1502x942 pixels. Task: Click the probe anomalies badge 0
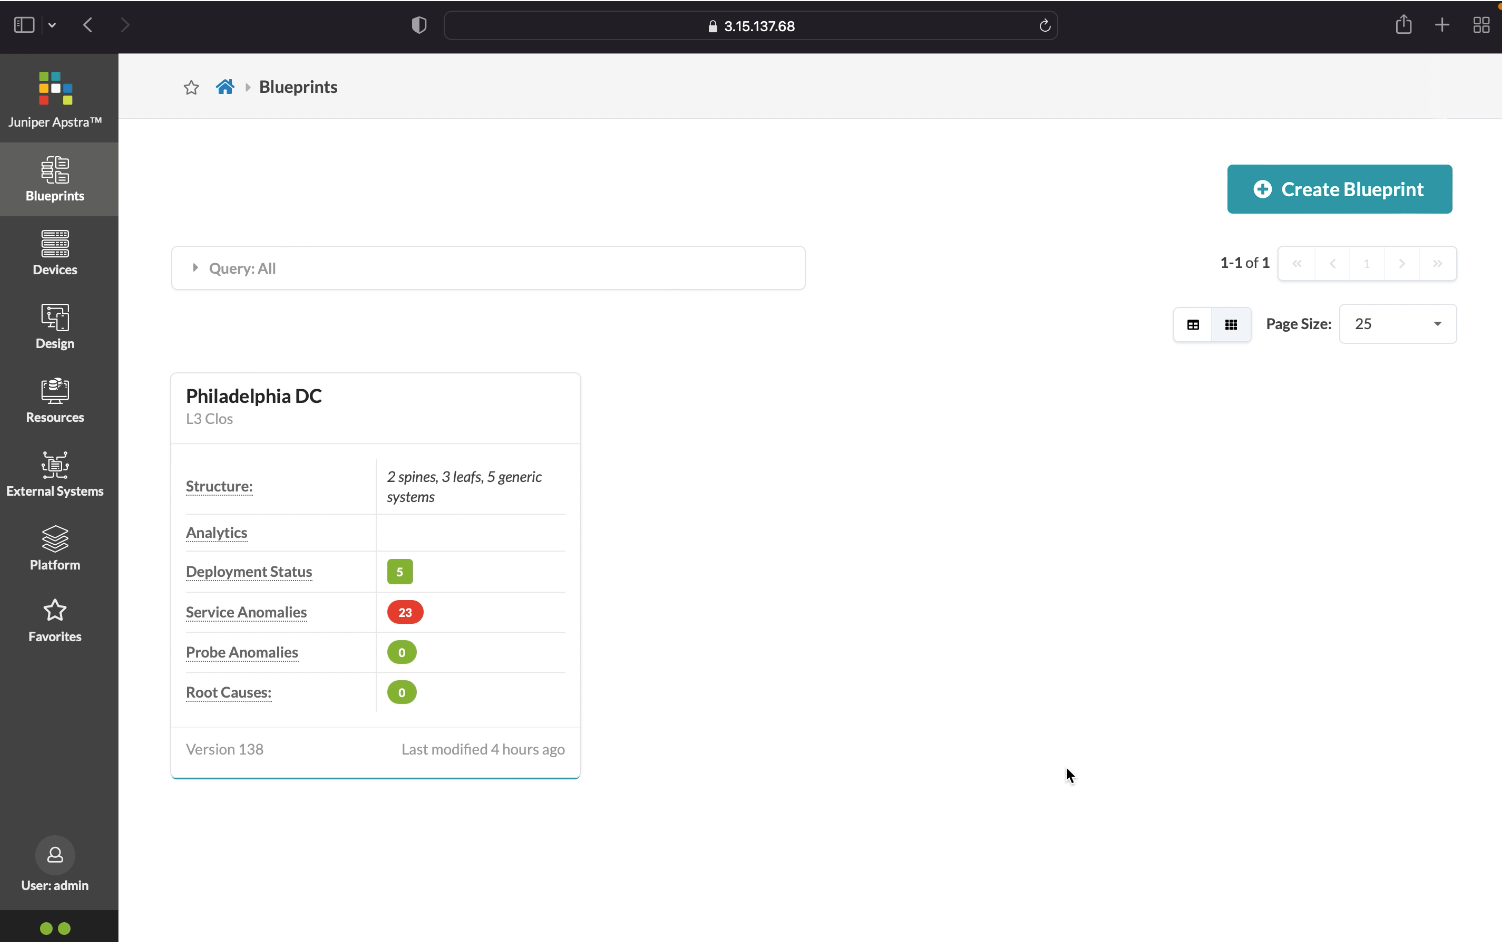pos(402,652)
